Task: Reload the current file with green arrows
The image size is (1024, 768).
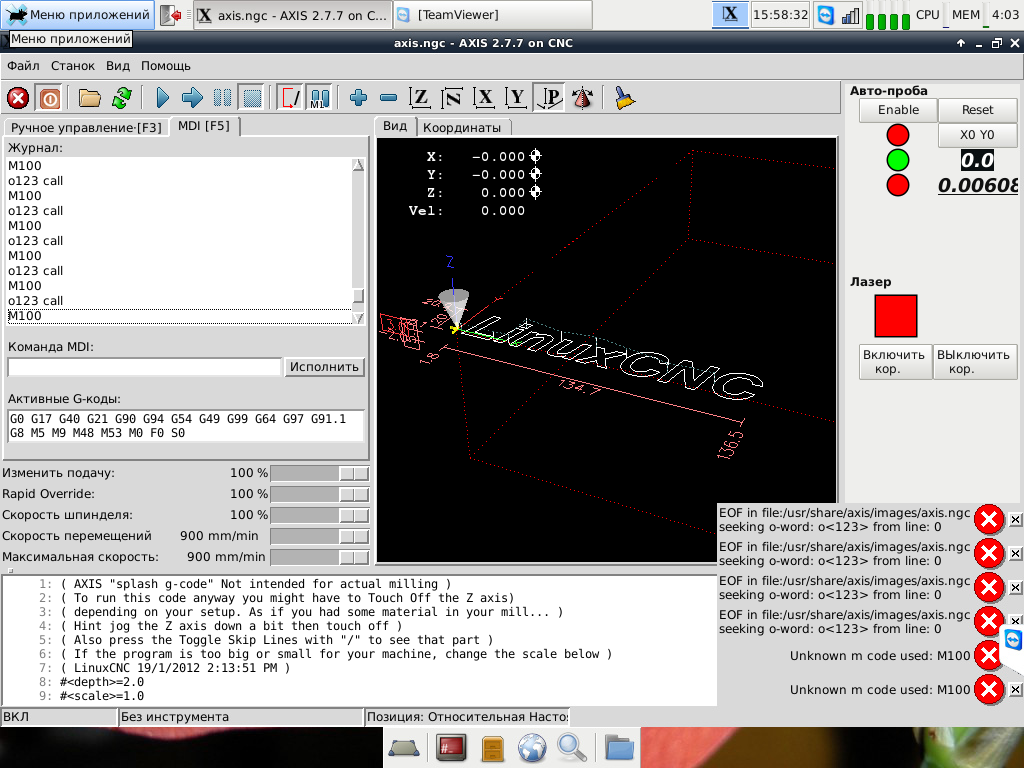Action: 121,99
